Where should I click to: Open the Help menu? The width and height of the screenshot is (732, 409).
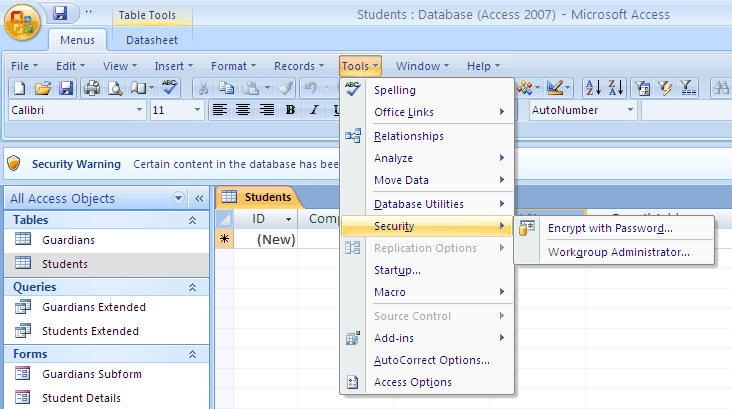483,66
